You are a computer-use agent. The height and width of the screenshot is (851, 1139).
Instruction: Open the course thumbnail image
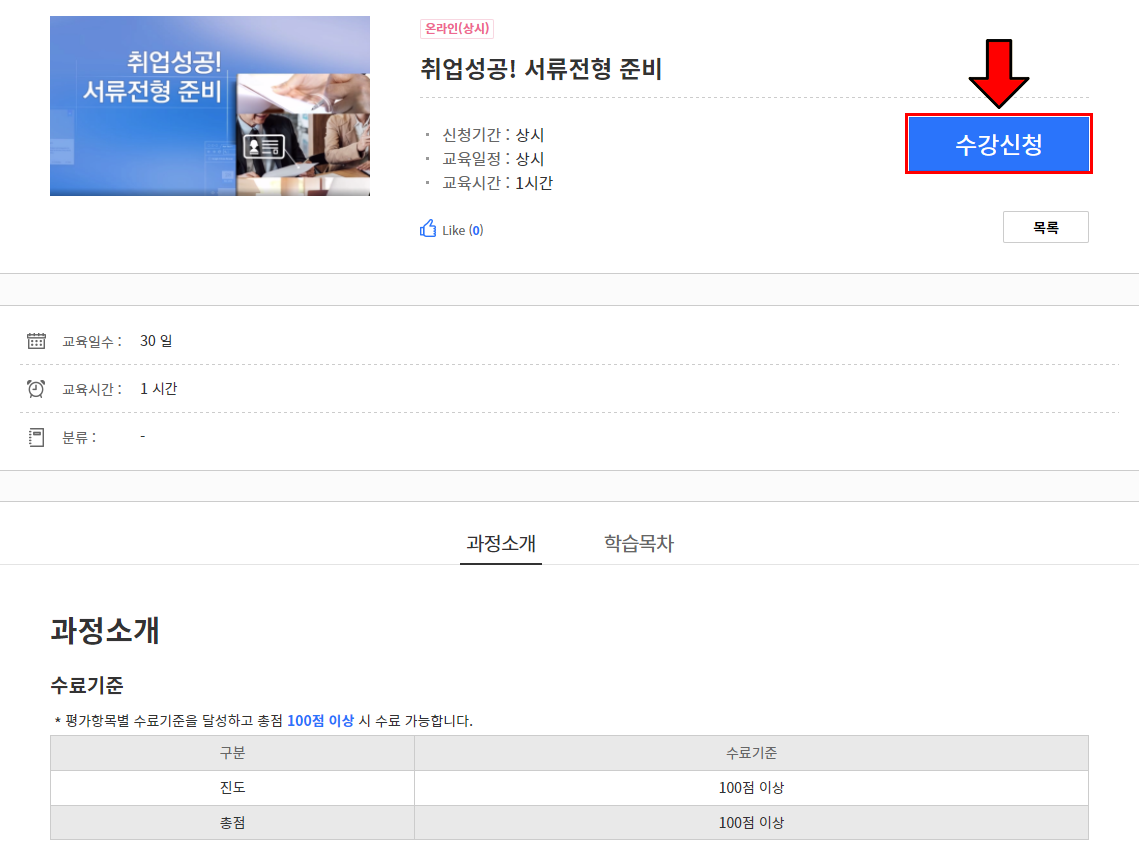210,106
